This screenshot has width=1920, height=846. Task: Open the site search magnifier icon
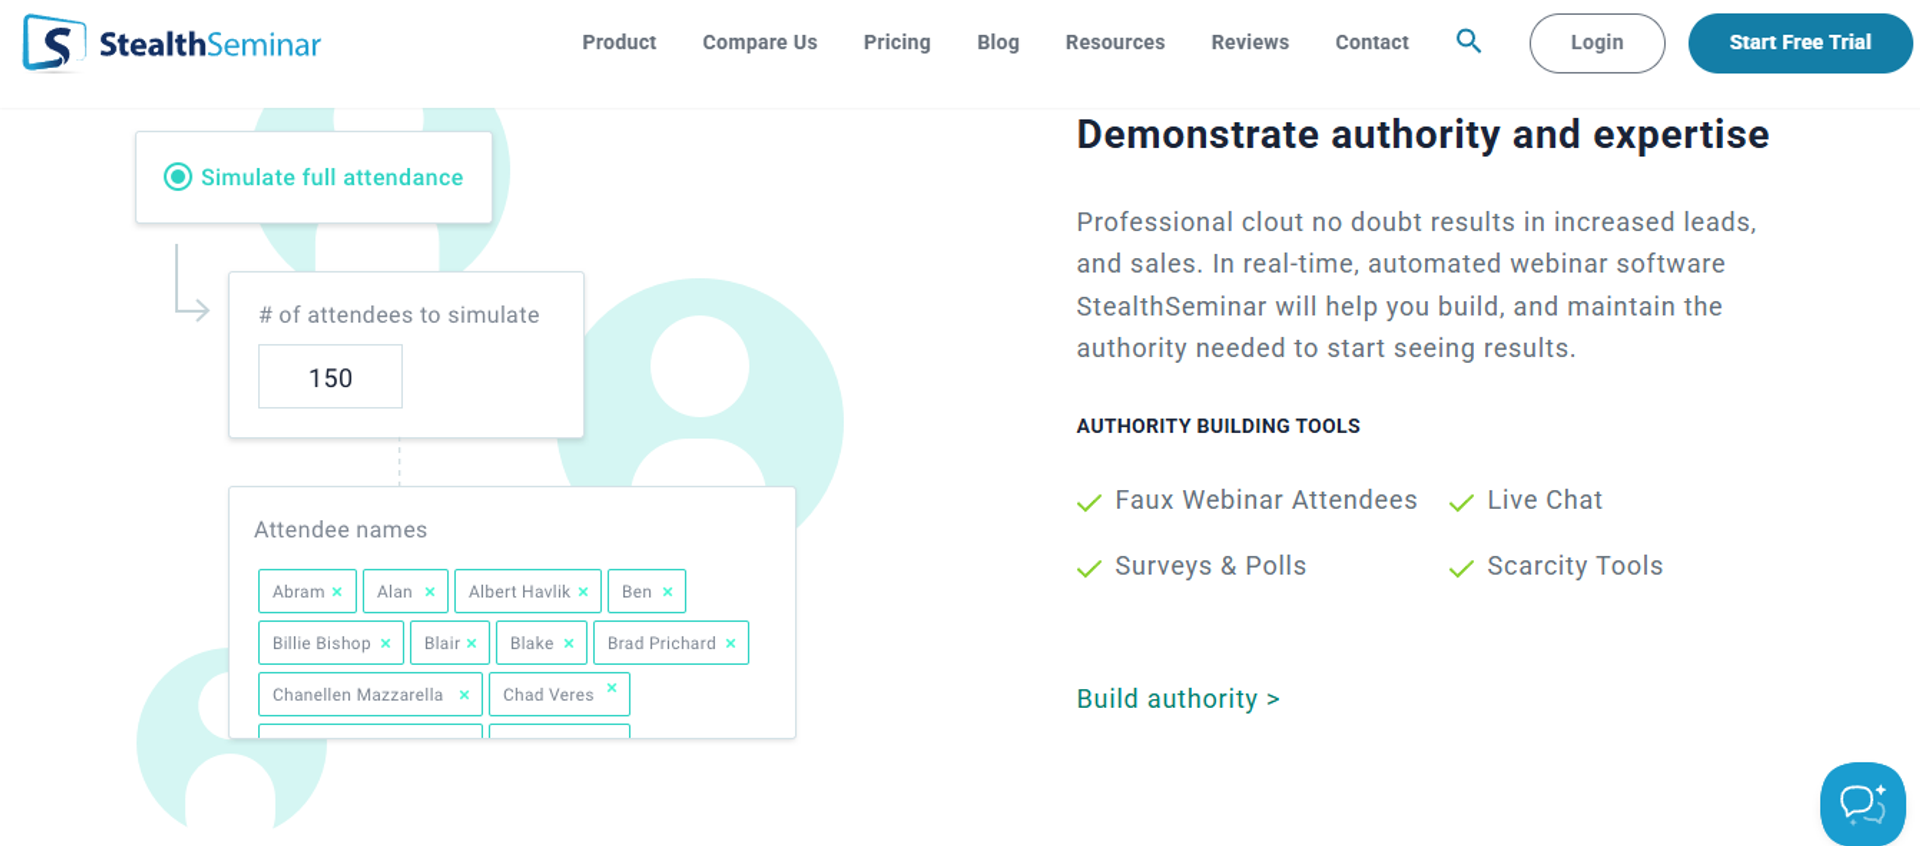(x=1468, y=41)
